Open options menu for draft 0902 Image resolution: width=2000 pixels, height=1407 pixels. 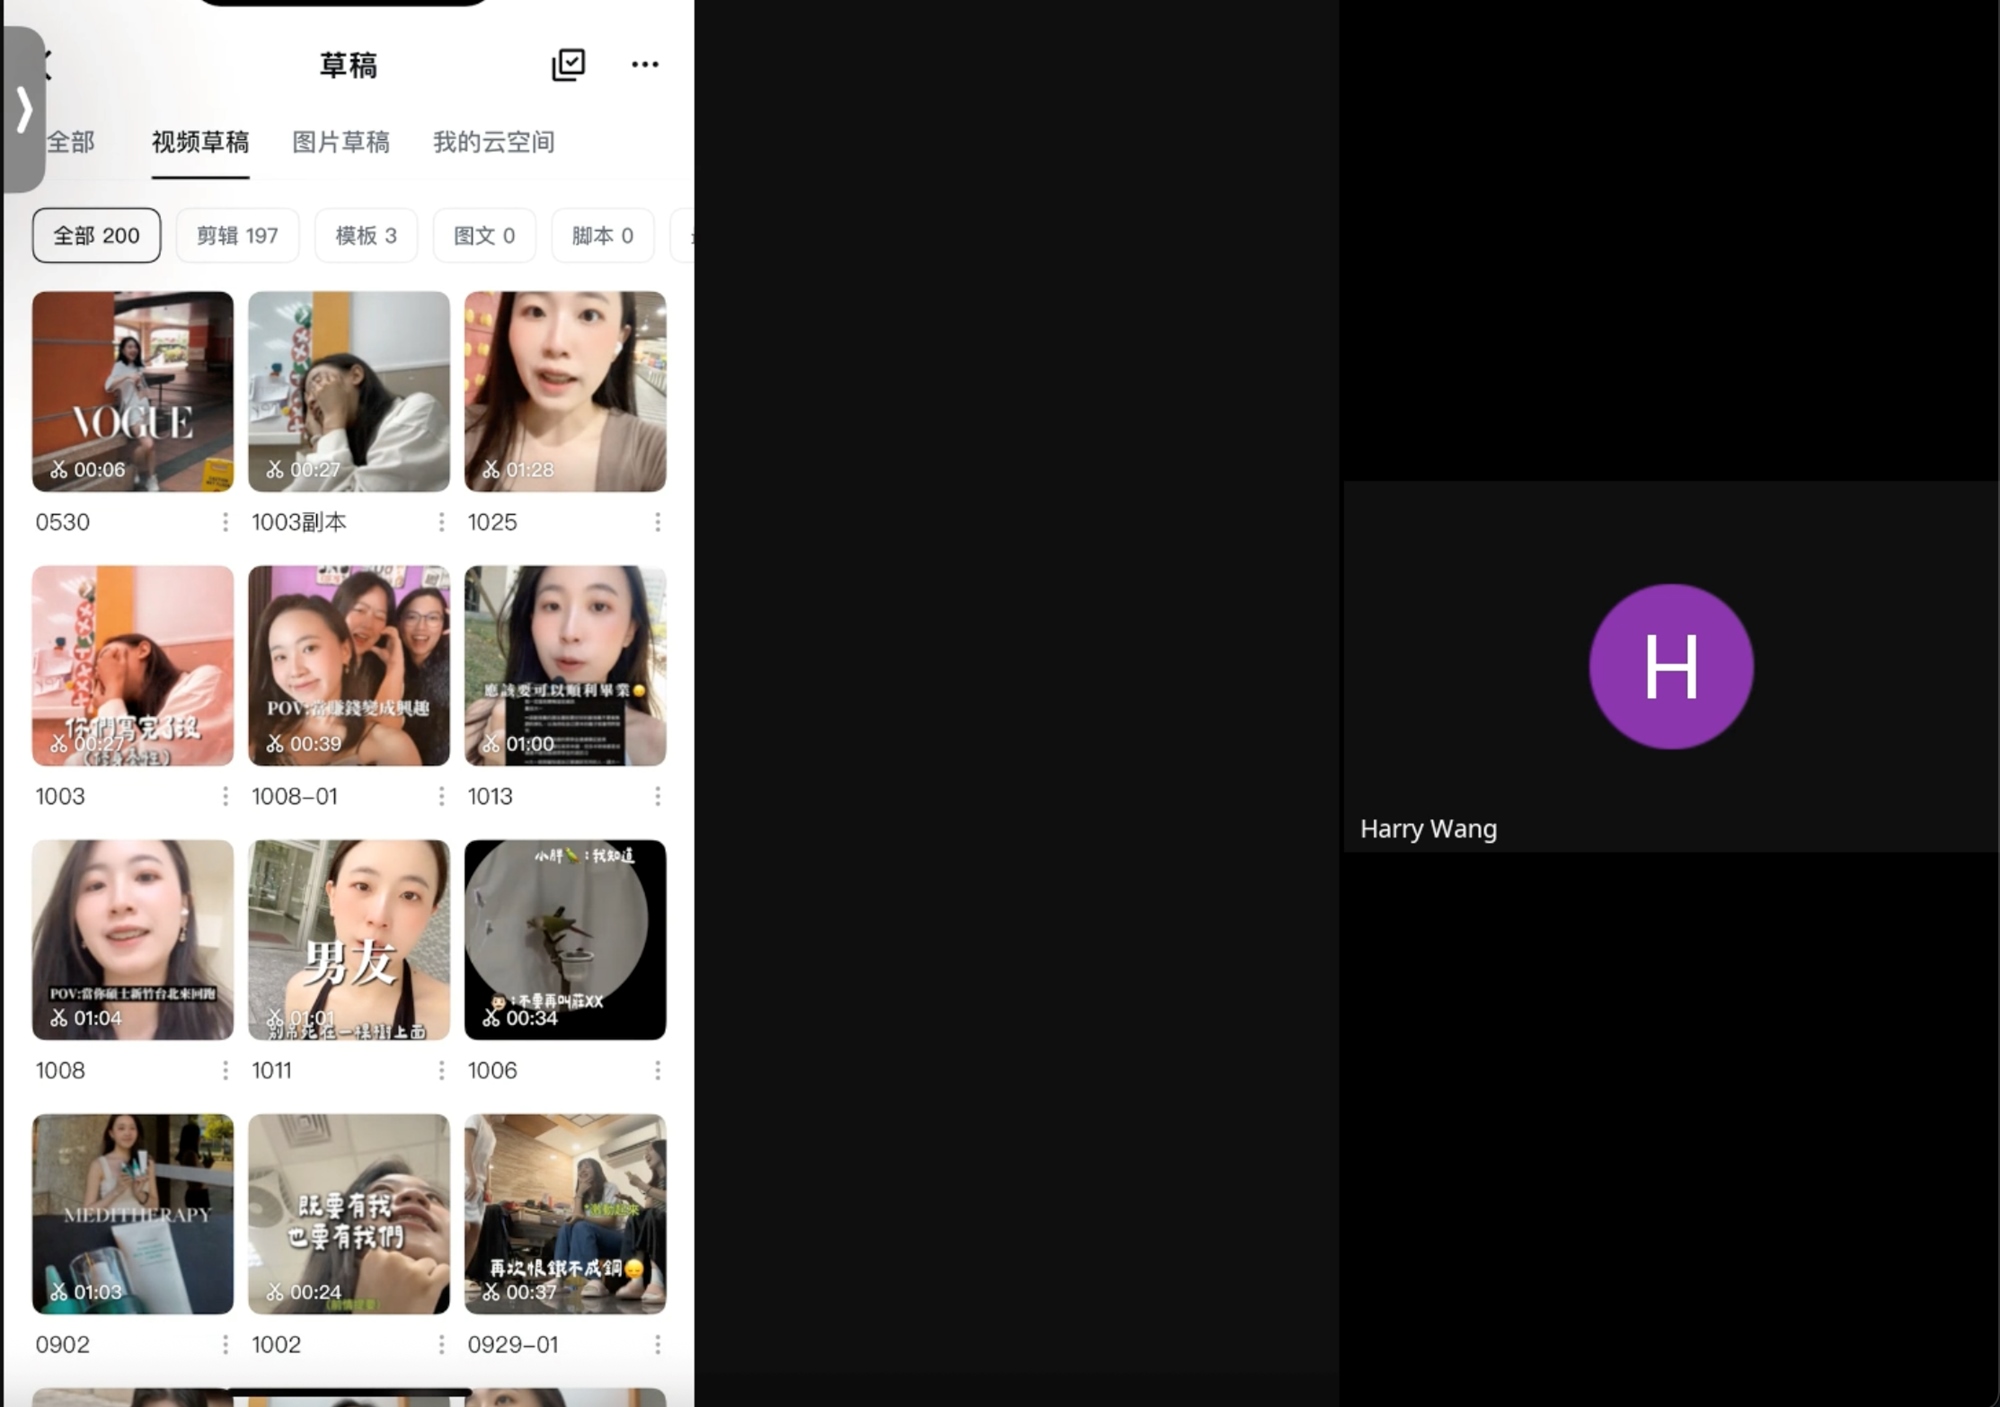tap(225, 1344)
